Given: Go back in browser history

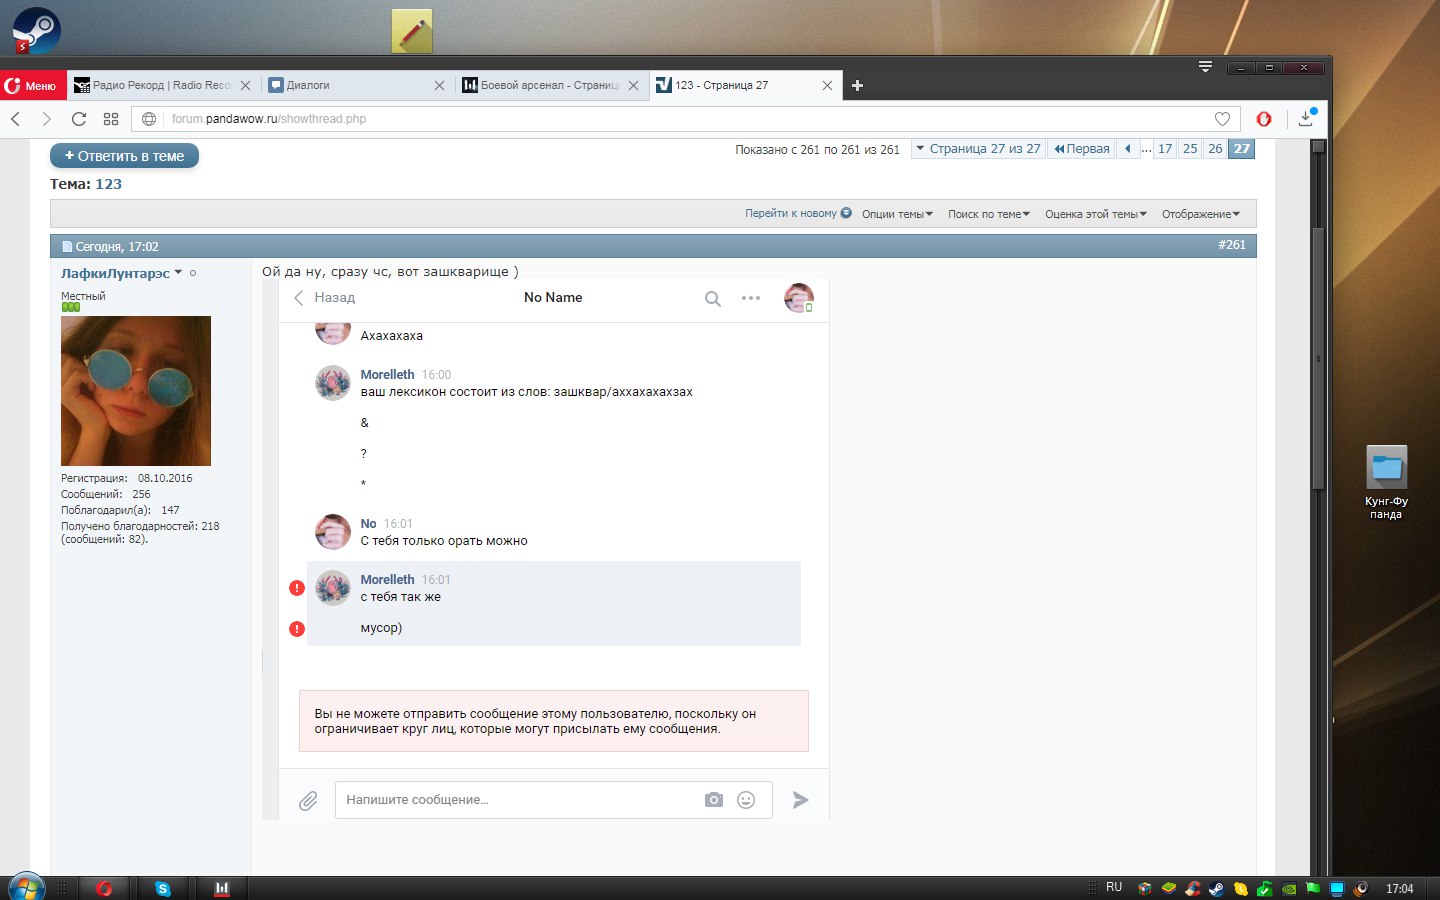Looking at the screenshot, I should [x=16, y=119].
